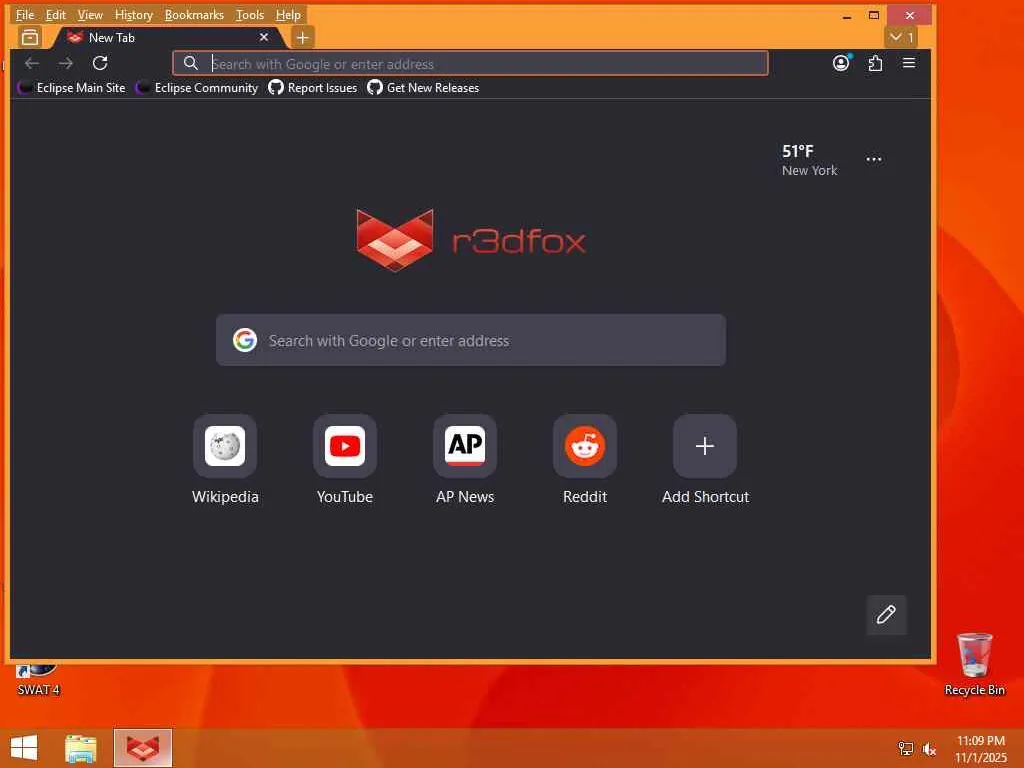Maximize the r3dfox window
Screen dimensions: 1024x768
[874, 16]
